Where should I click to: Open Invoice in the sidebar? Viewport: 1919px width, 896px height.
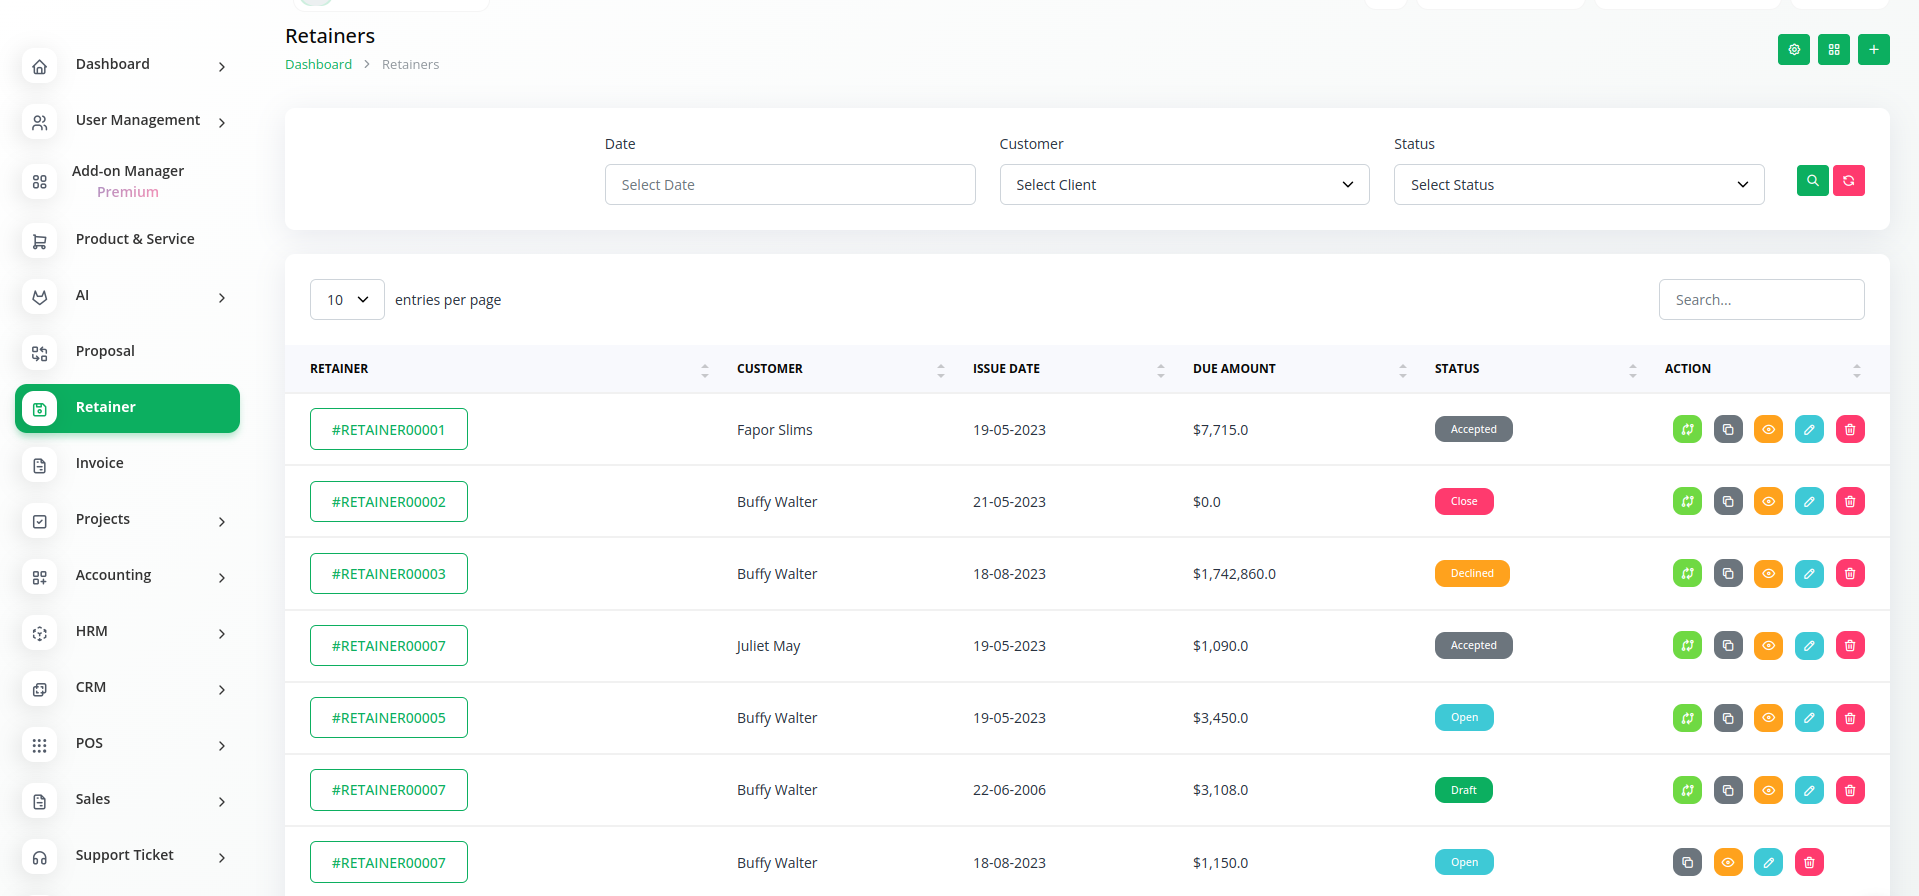[x=100, y=463]
